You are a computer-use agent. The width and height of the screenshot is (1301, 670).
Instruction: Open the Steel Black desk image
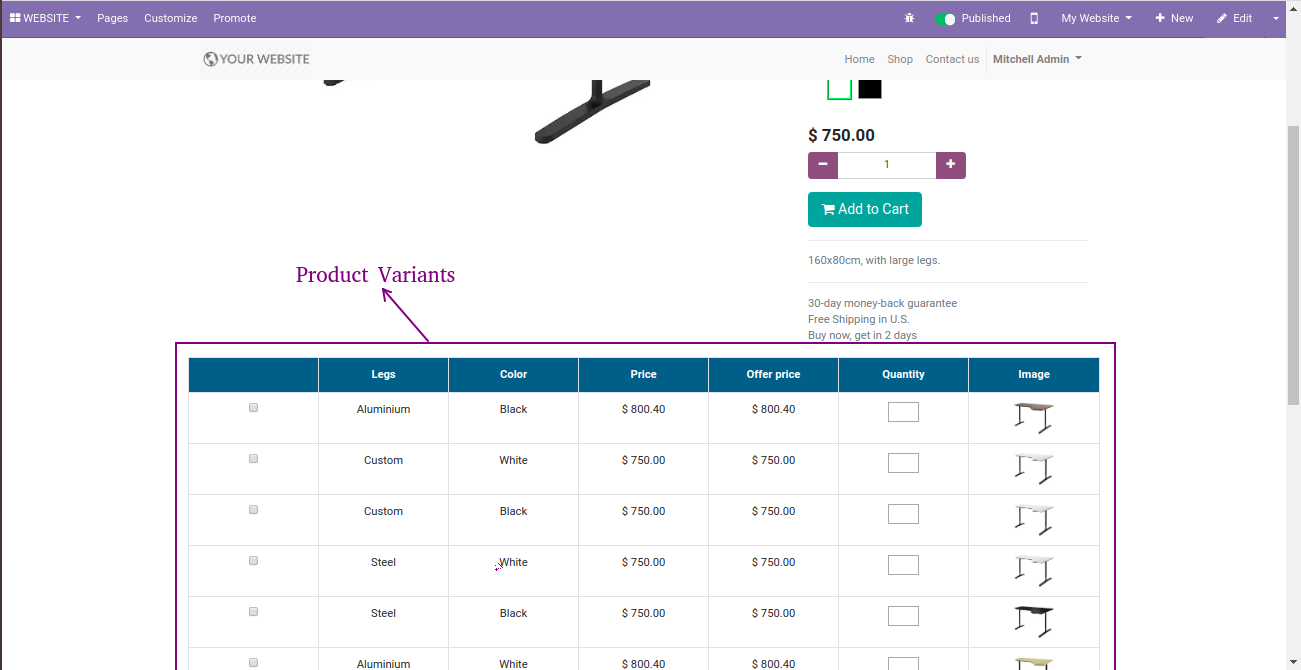1034,621
